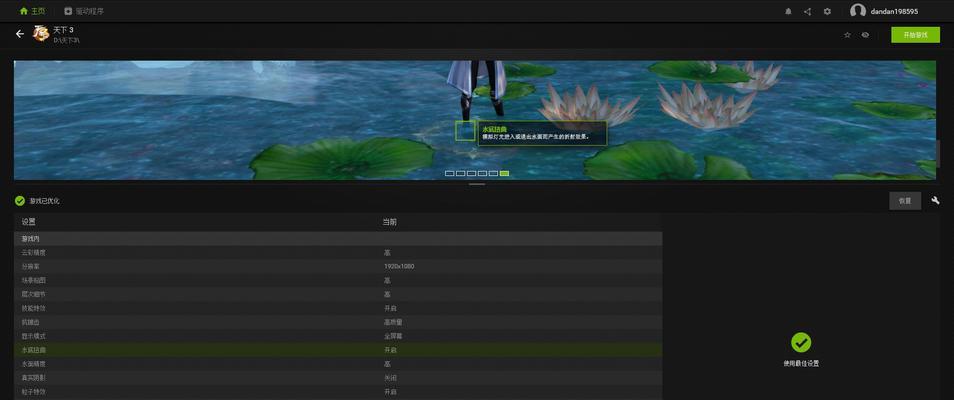Click the 天下 3 game logo icon
The image size is (954, 400).
[40, 34]
